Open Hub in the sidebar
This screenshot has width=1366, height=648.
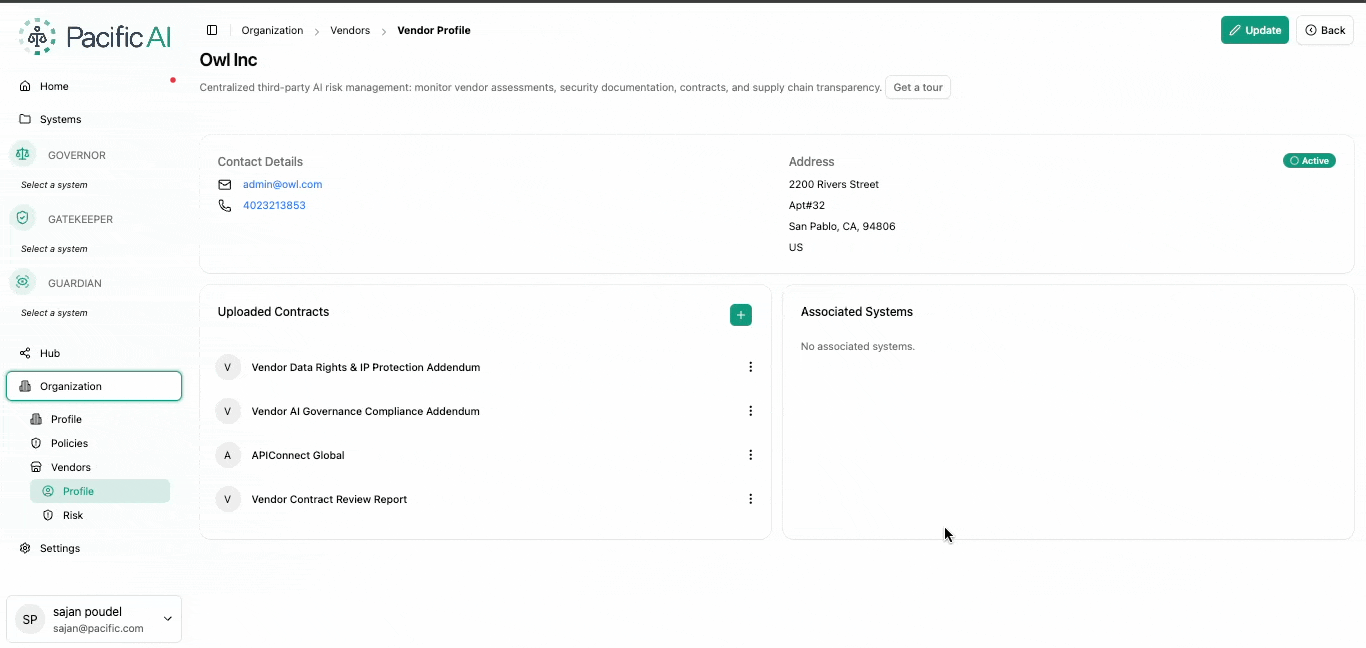tap(50, 353)
